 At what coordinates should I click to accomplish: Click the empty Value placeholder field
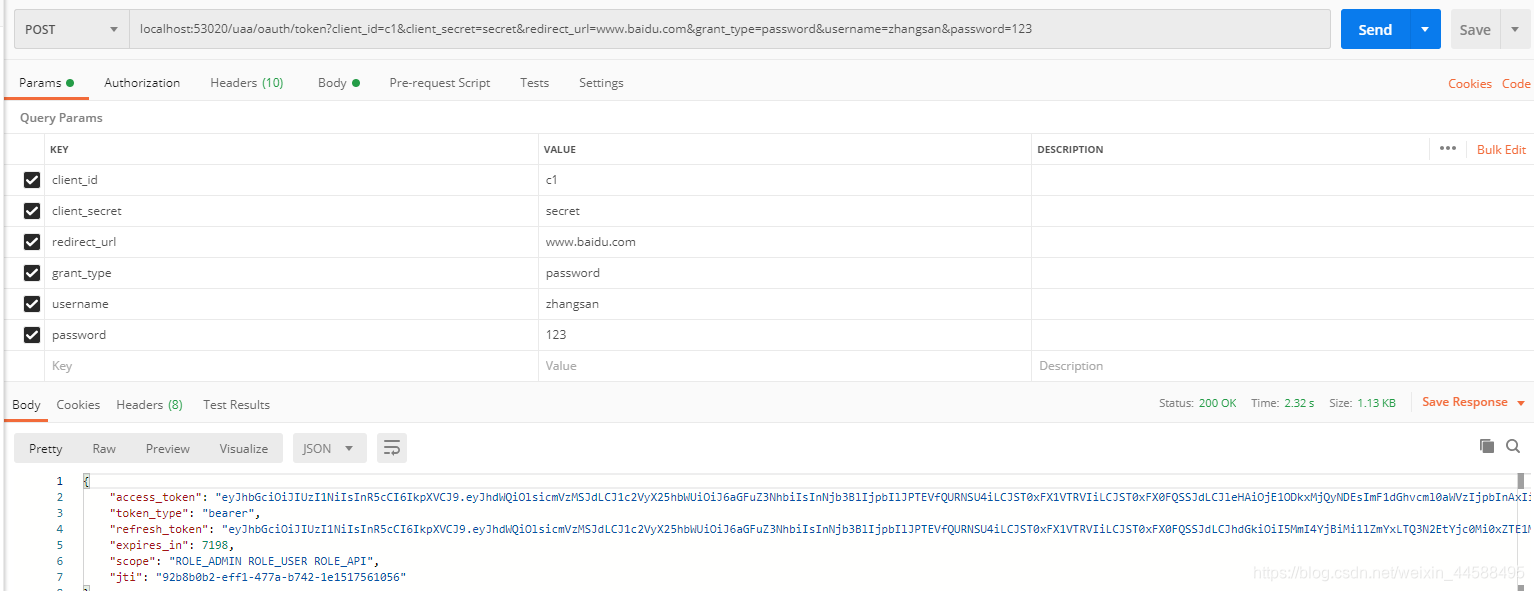(x=785, y=366)
